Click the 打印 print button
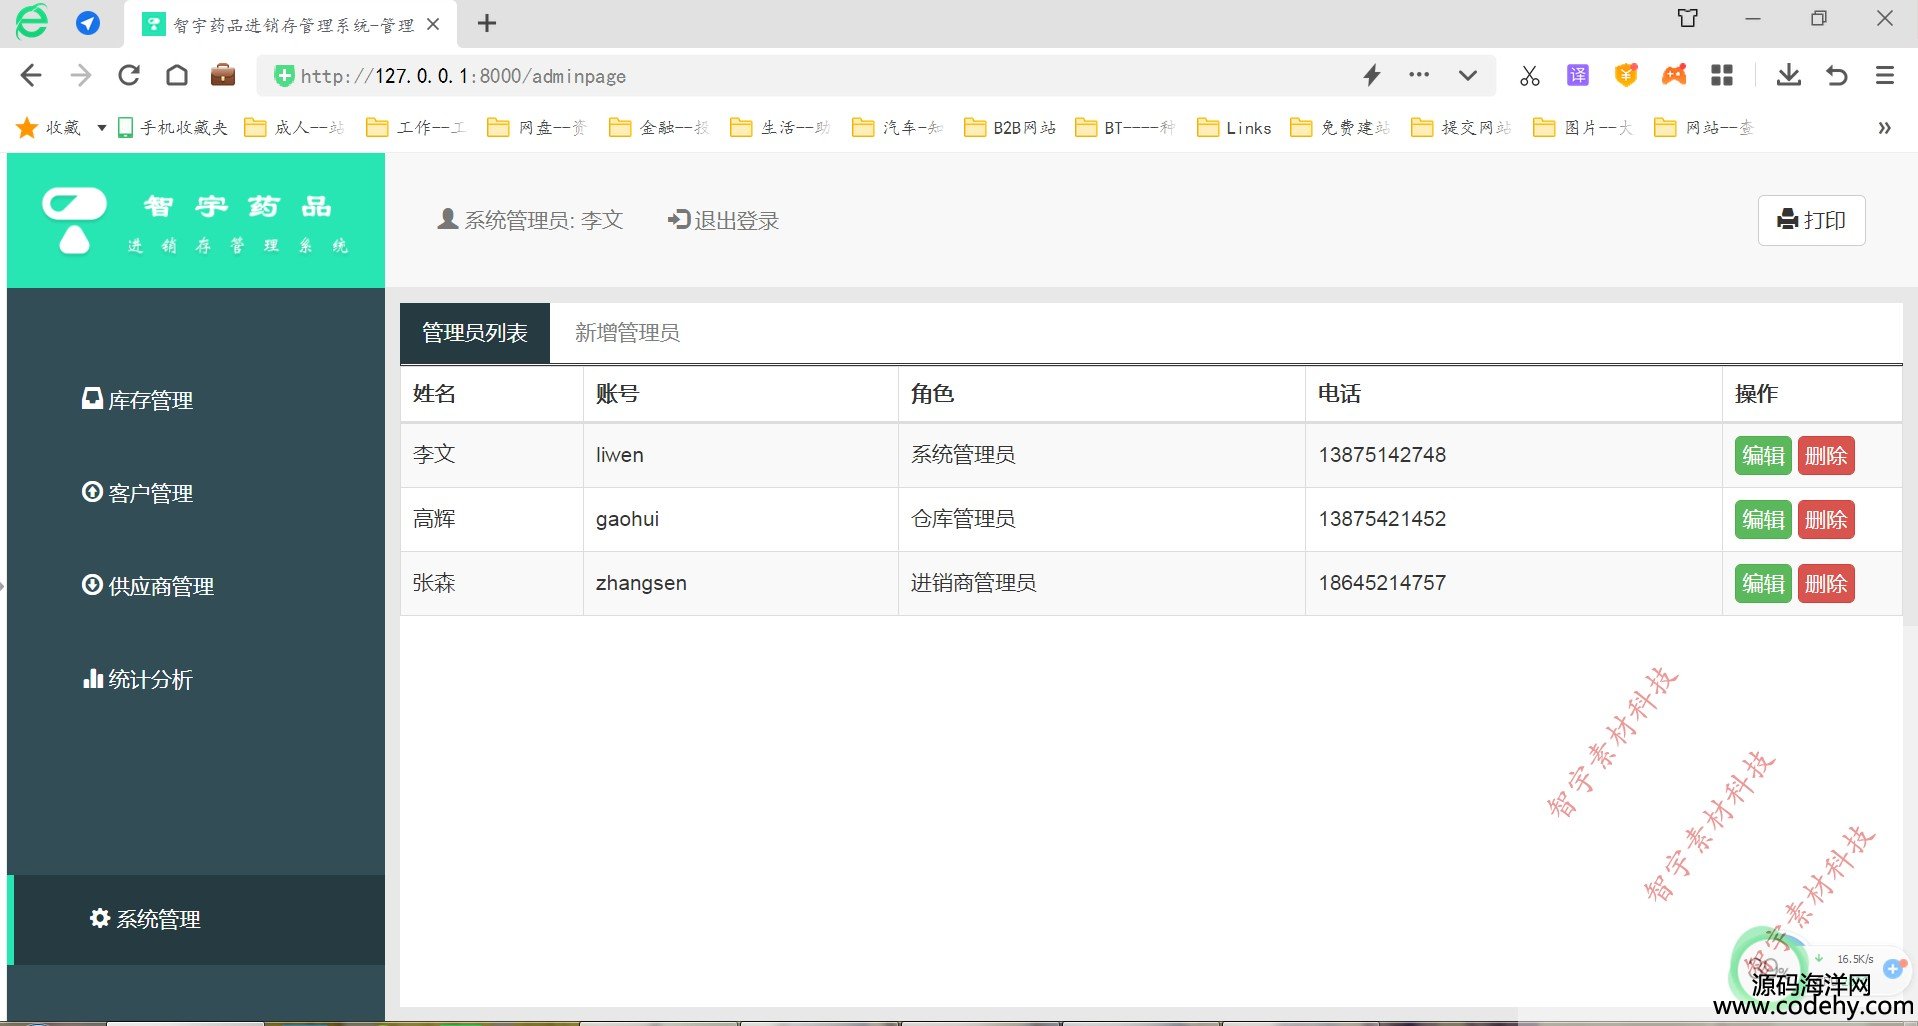 pyautogui.click(x=1811, y=220)
